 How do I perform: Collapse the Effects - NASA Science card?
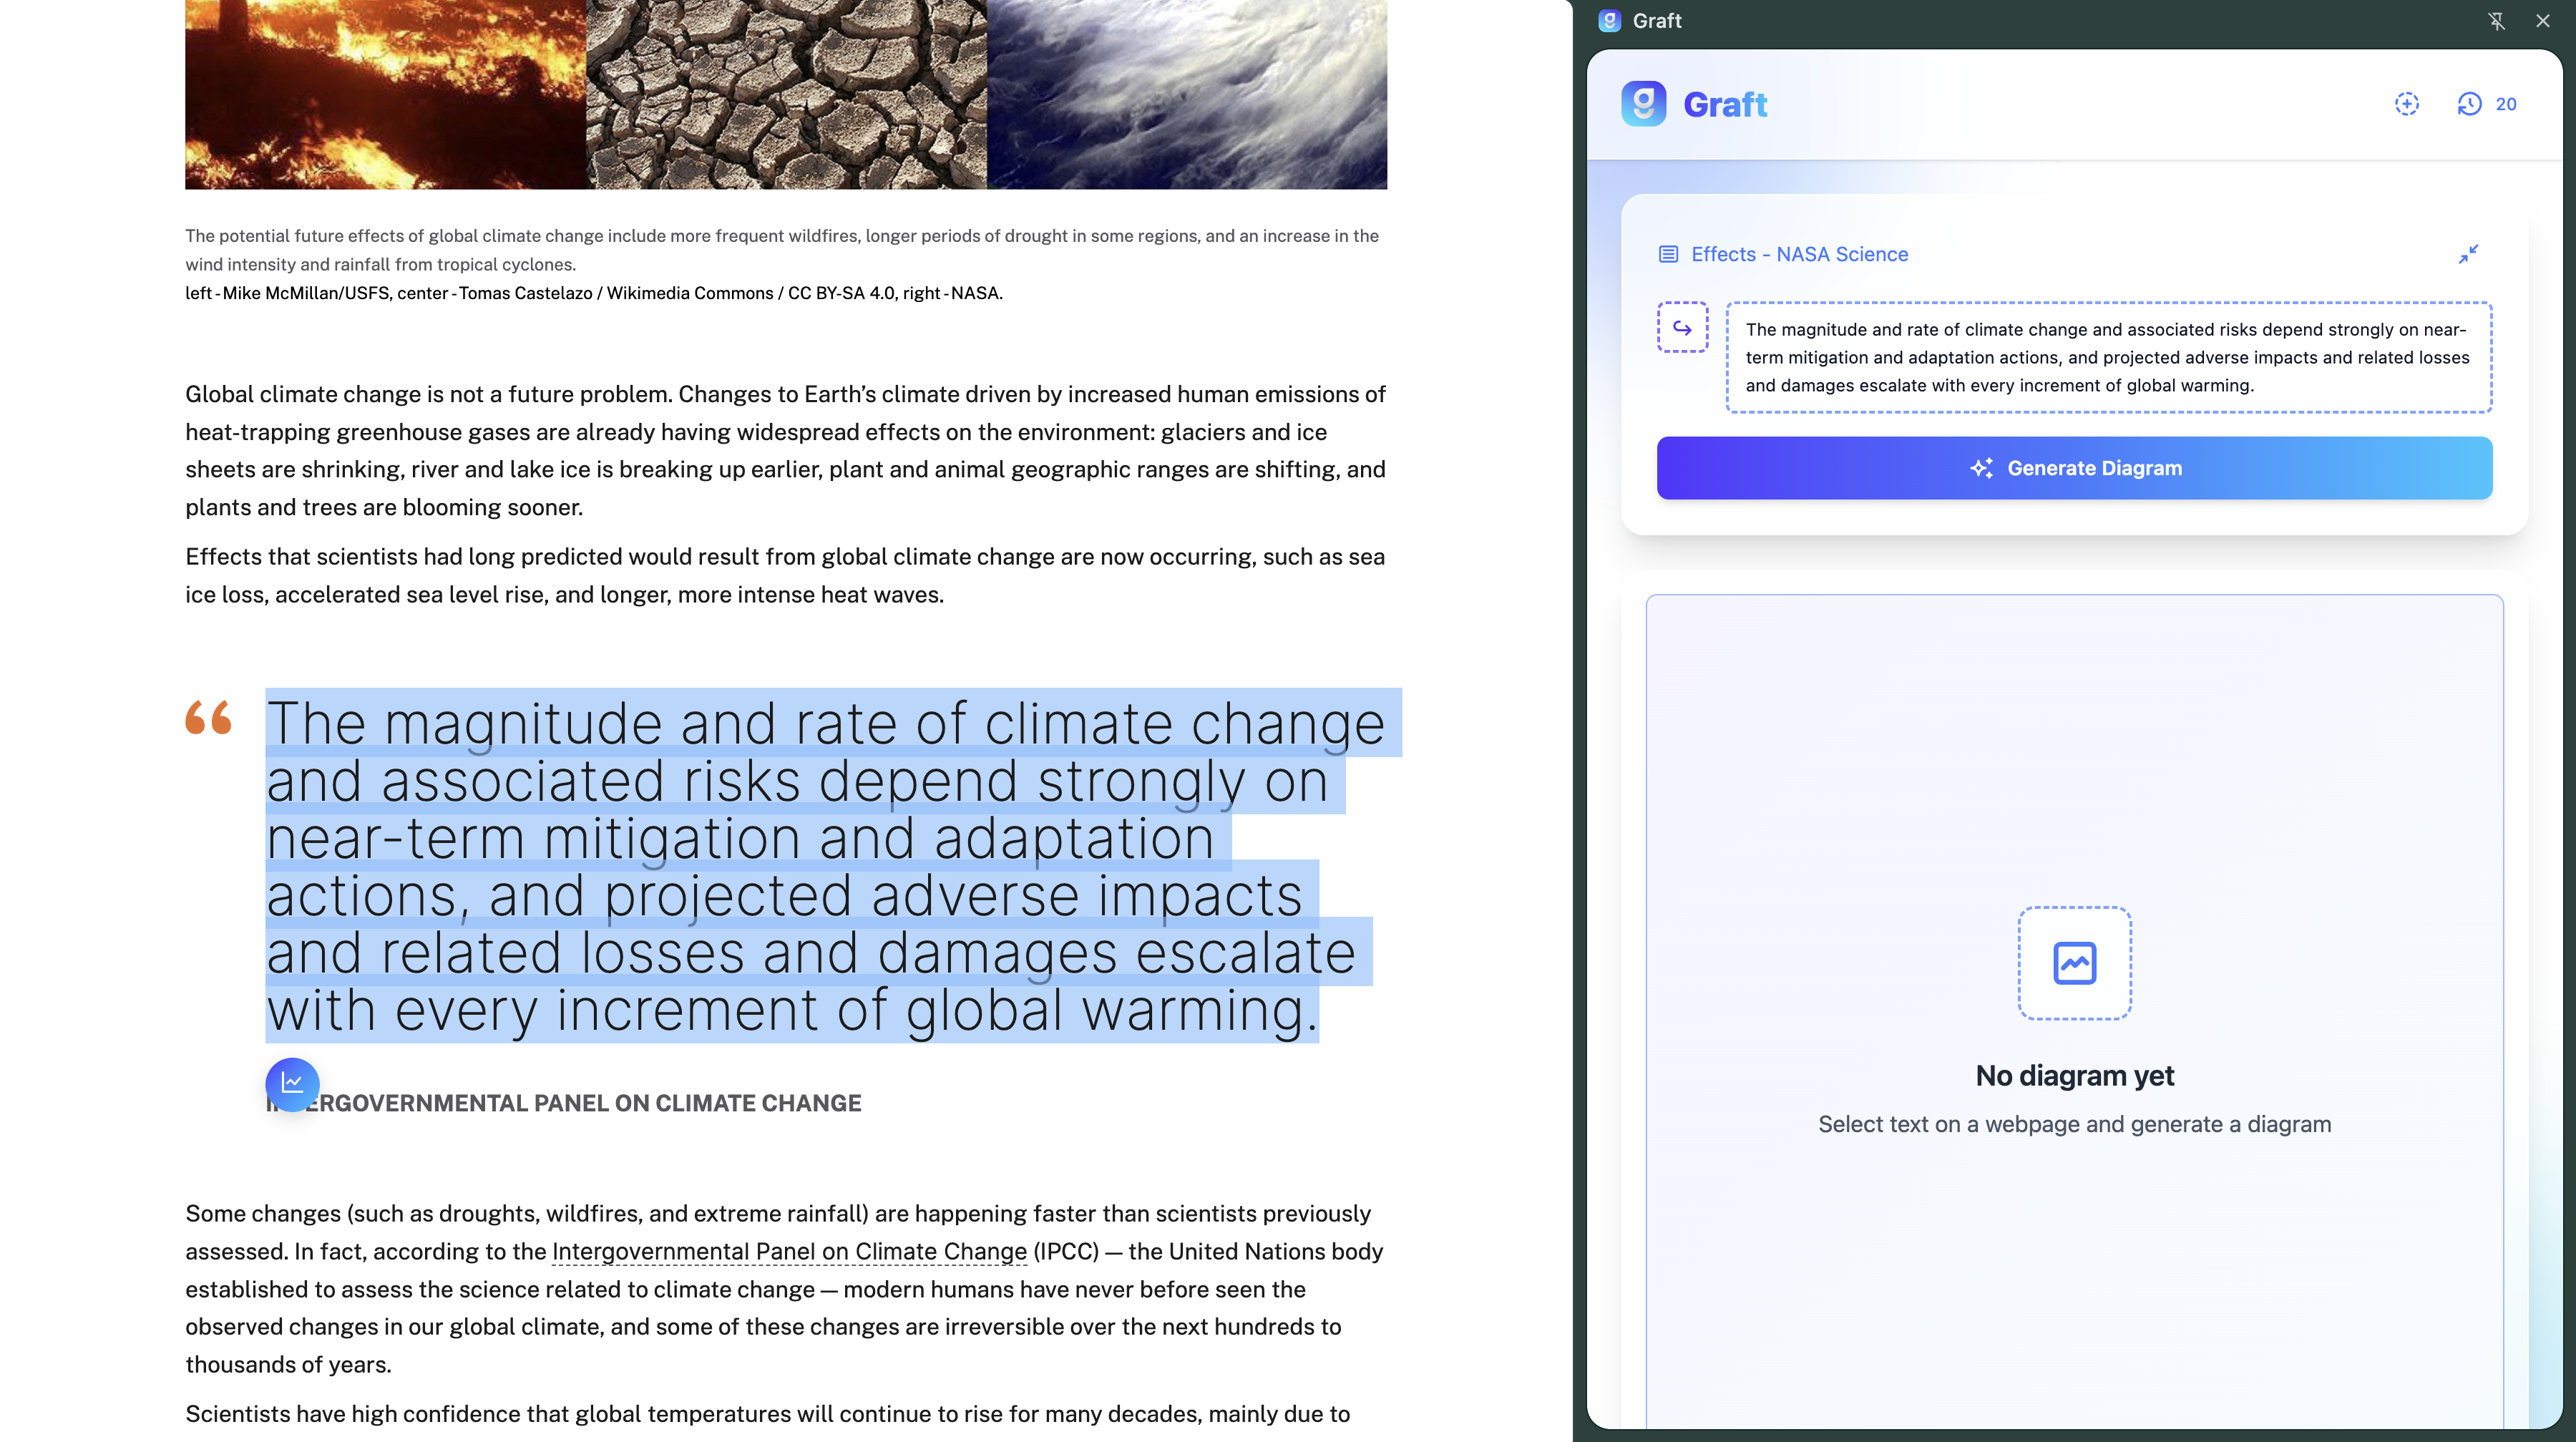pyautogui.click(x=2468, y=254)
